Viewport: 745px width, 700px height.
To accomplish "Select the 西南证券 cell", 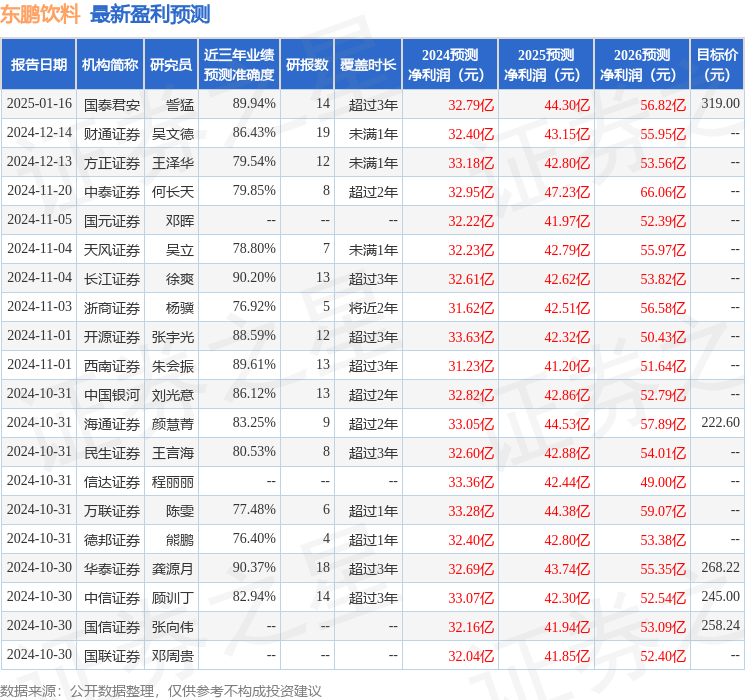I will click(112, 366).
